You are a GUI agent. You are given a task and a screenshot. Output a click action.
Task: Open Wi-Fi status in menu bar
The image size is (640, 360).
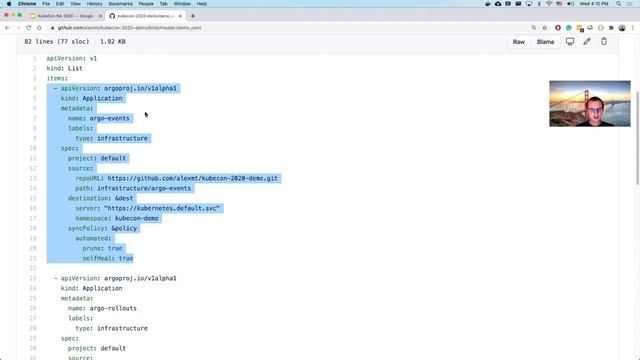tap(549, 4)
